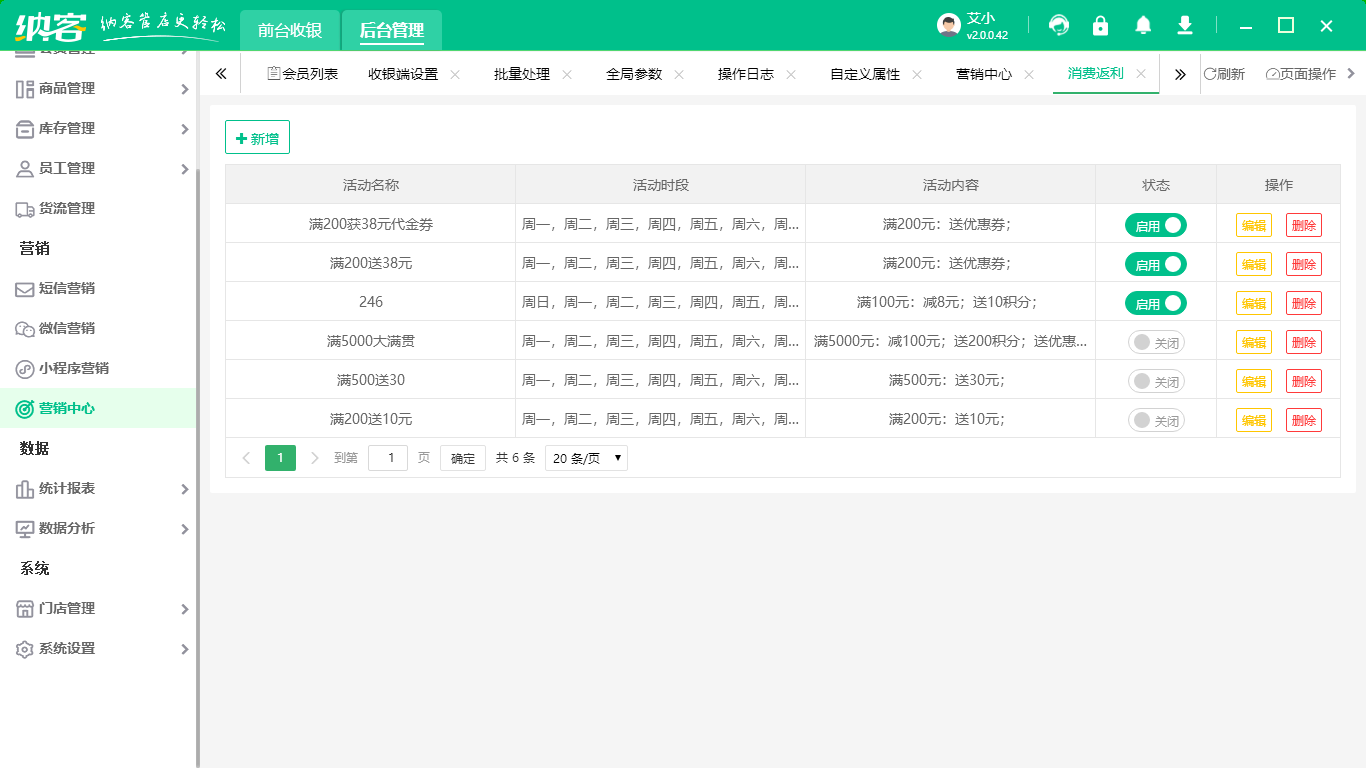Enable the 满5000大满贯 activity toggle
The image size is (1366, 768).
click(1156, 341)
